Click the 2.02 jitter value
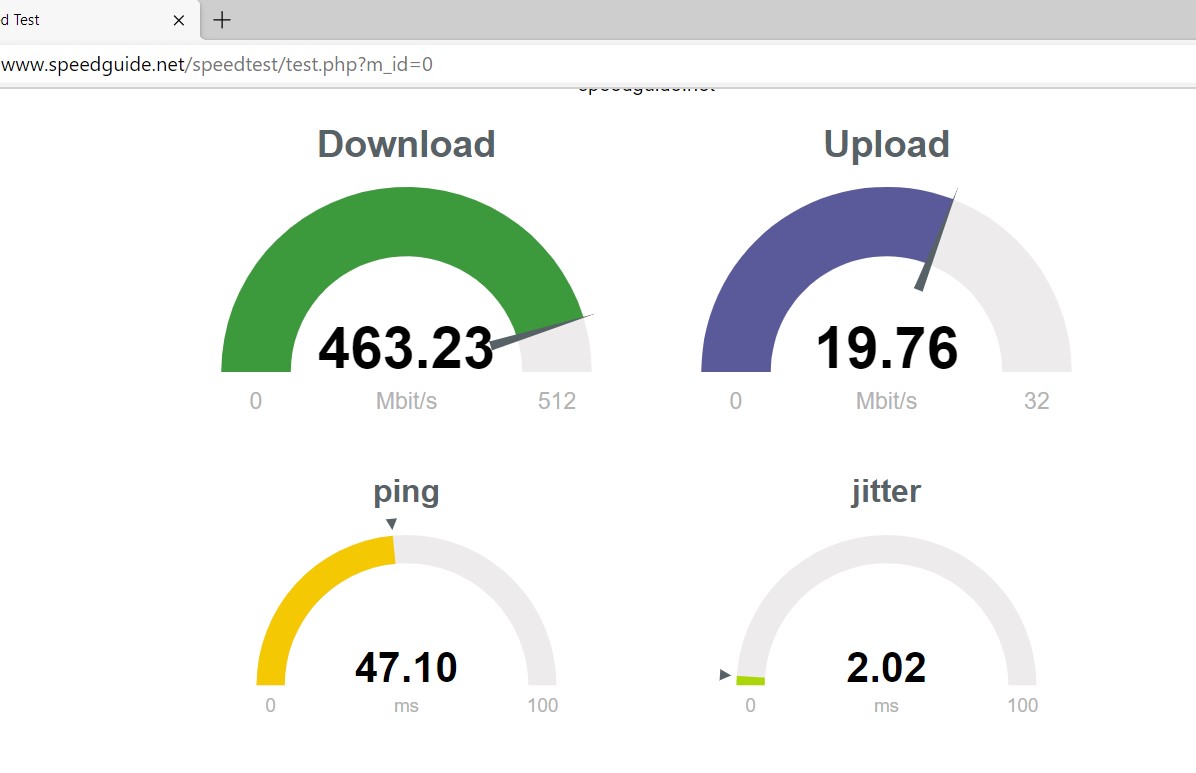The image size is (1196, 773). click(886, 667)
